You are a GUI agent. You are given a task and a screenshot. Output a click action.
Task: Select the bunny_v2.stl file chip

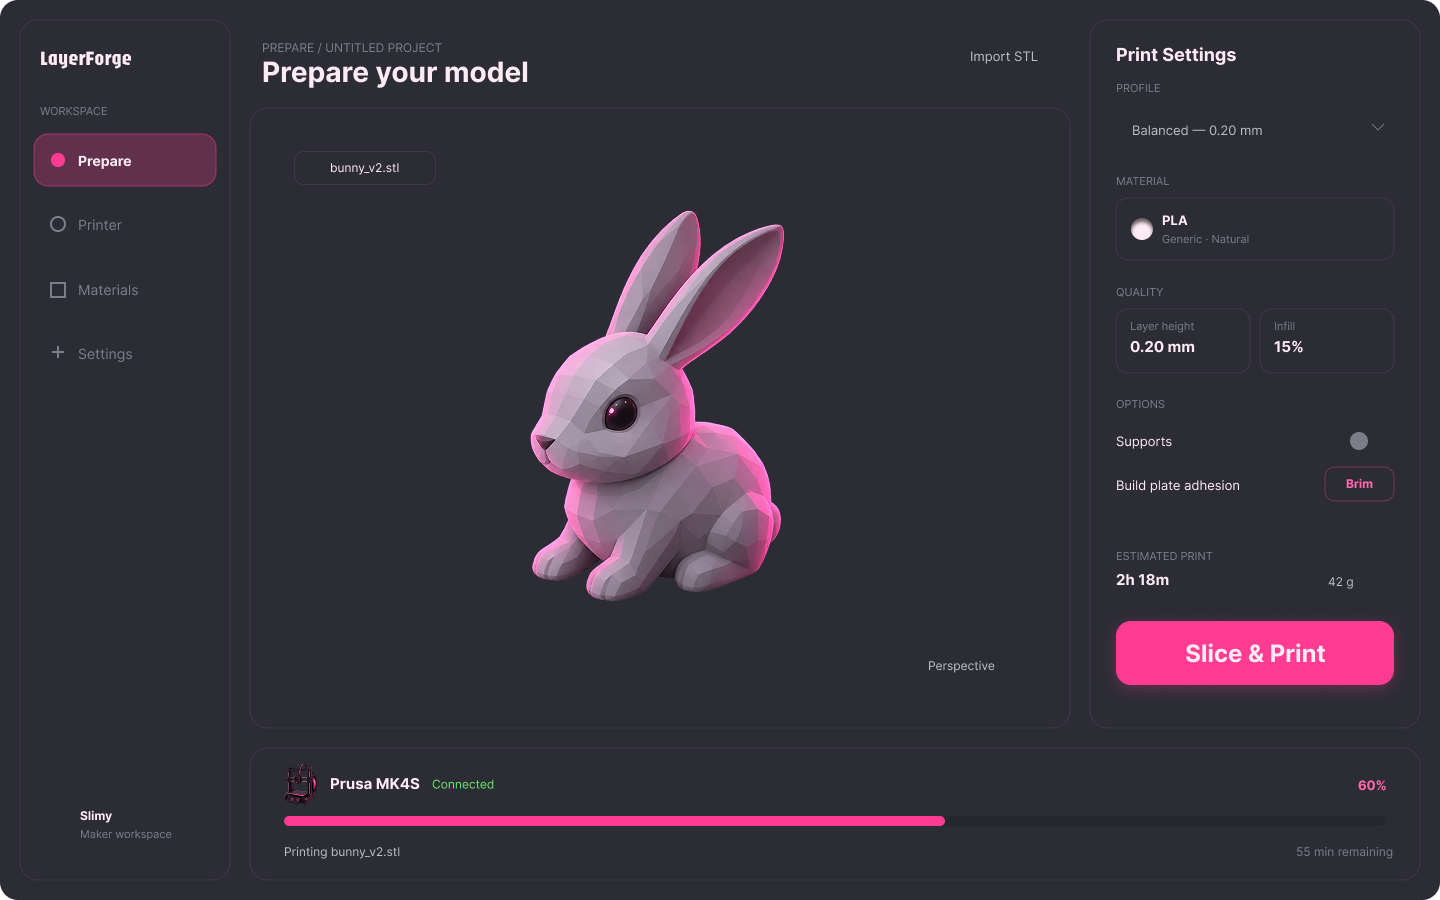tap(365, 168)
